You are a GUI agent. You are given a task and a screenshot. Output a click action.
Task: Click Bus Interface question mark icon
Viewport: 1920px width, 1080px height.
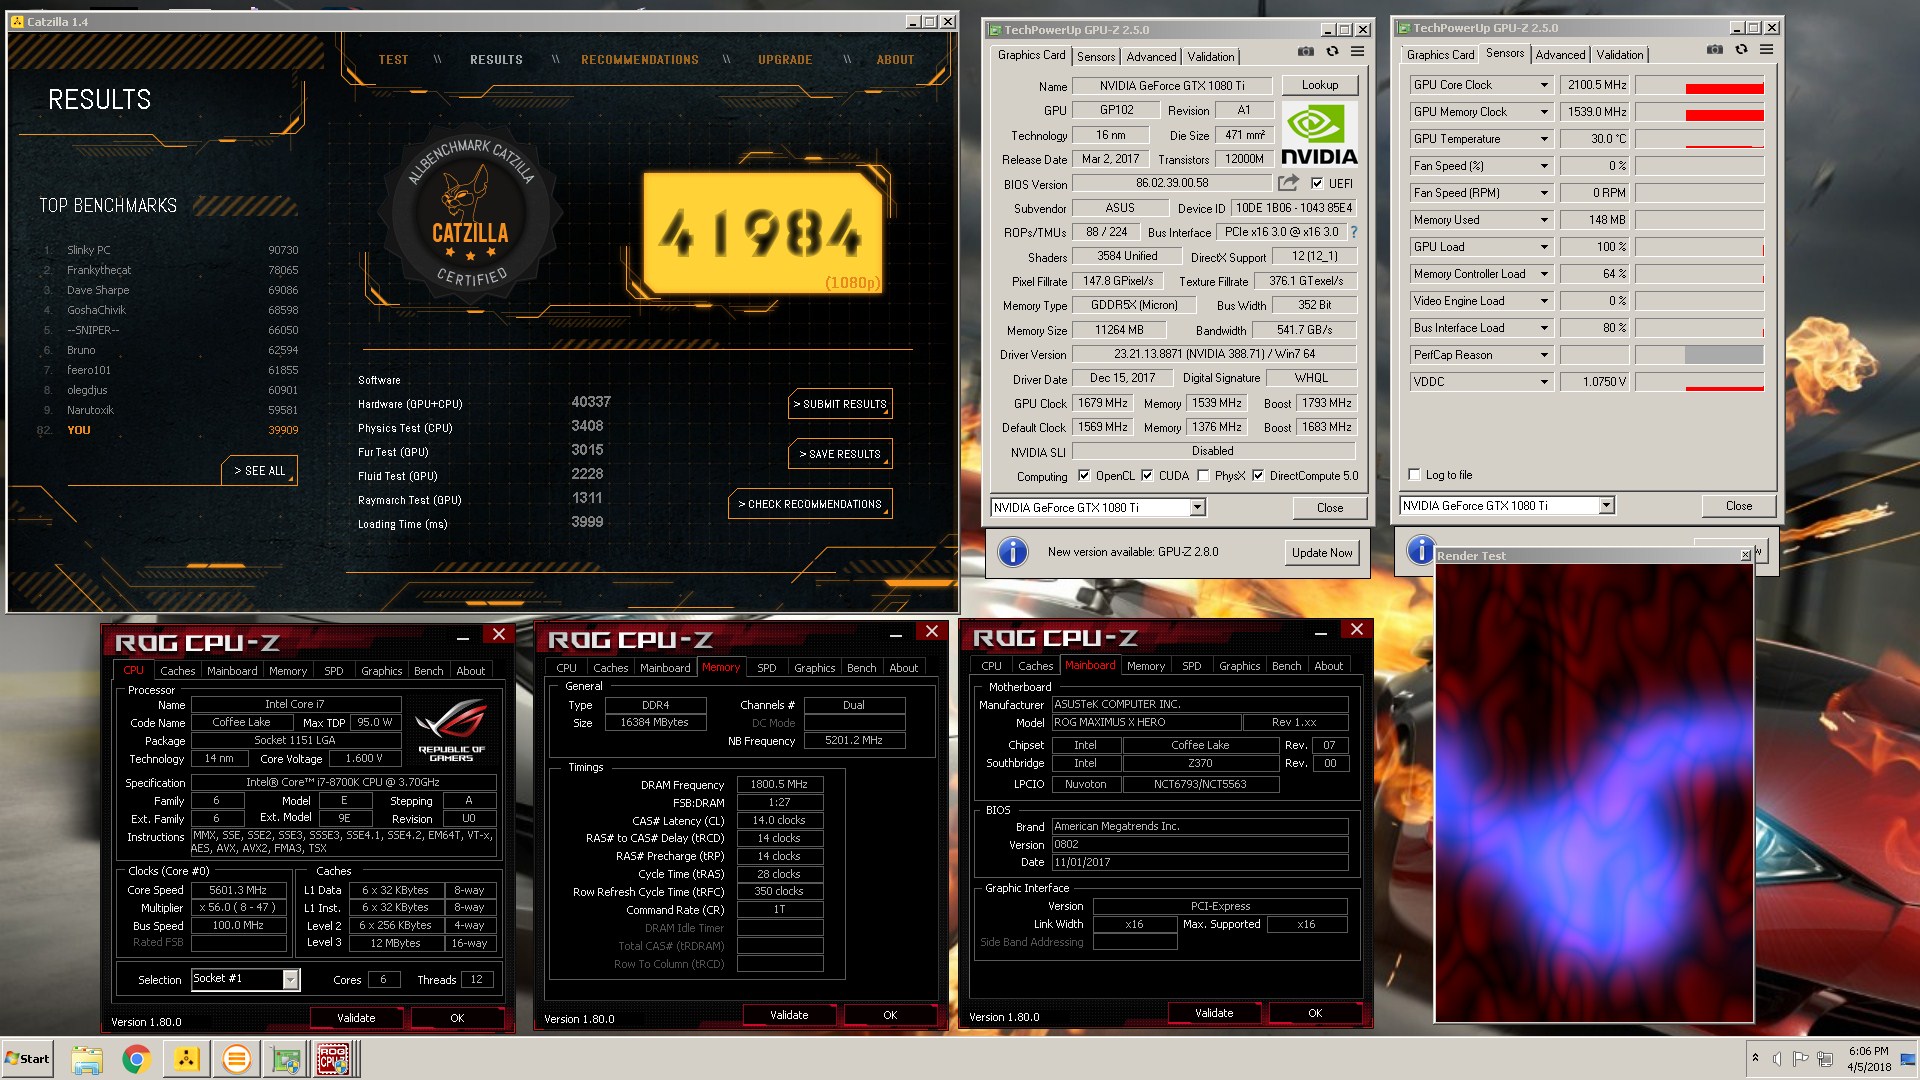coord(1354,232)
